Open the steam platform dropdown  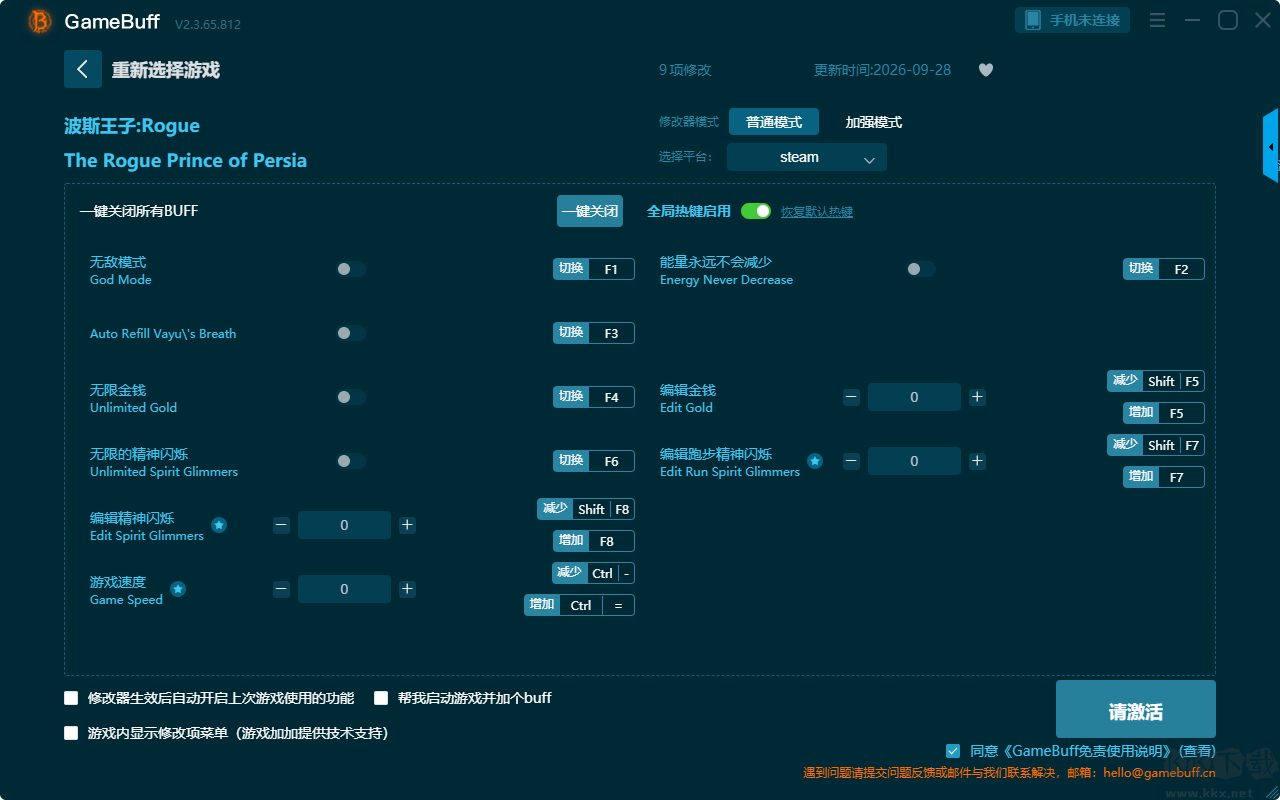[x=807, y=157]
